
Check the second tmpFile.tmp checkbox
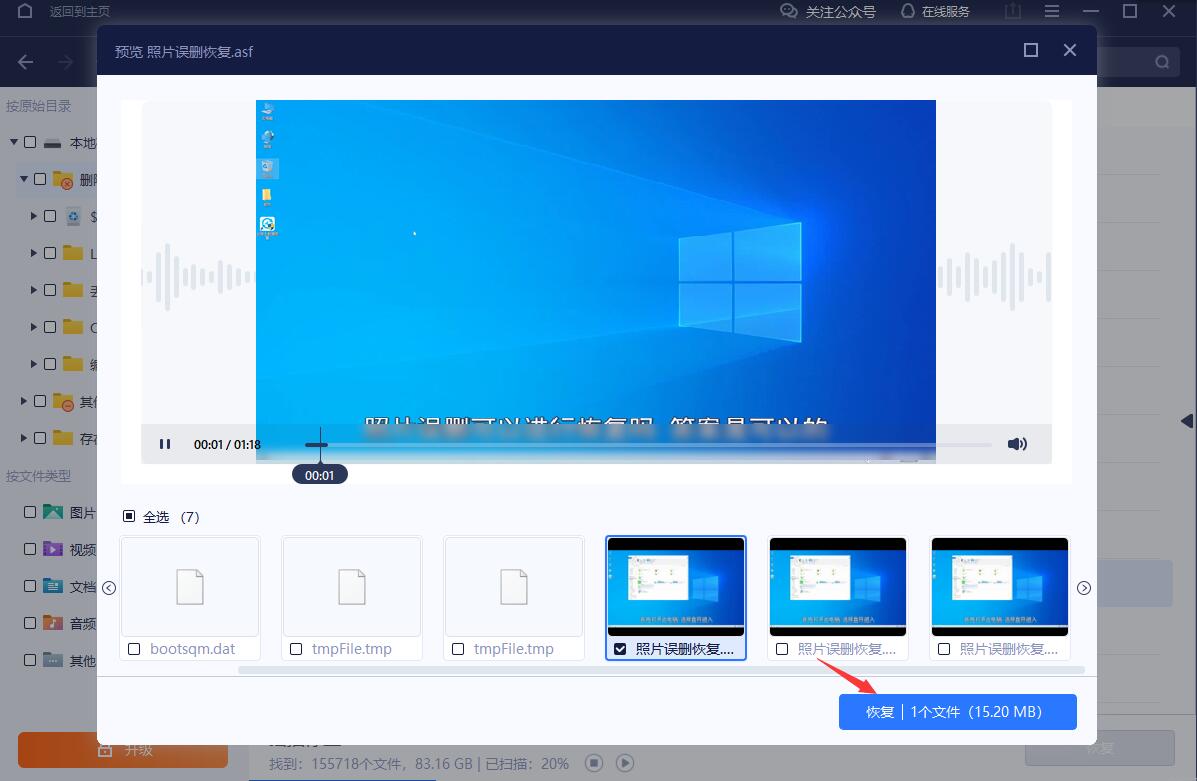click(458, 649)
